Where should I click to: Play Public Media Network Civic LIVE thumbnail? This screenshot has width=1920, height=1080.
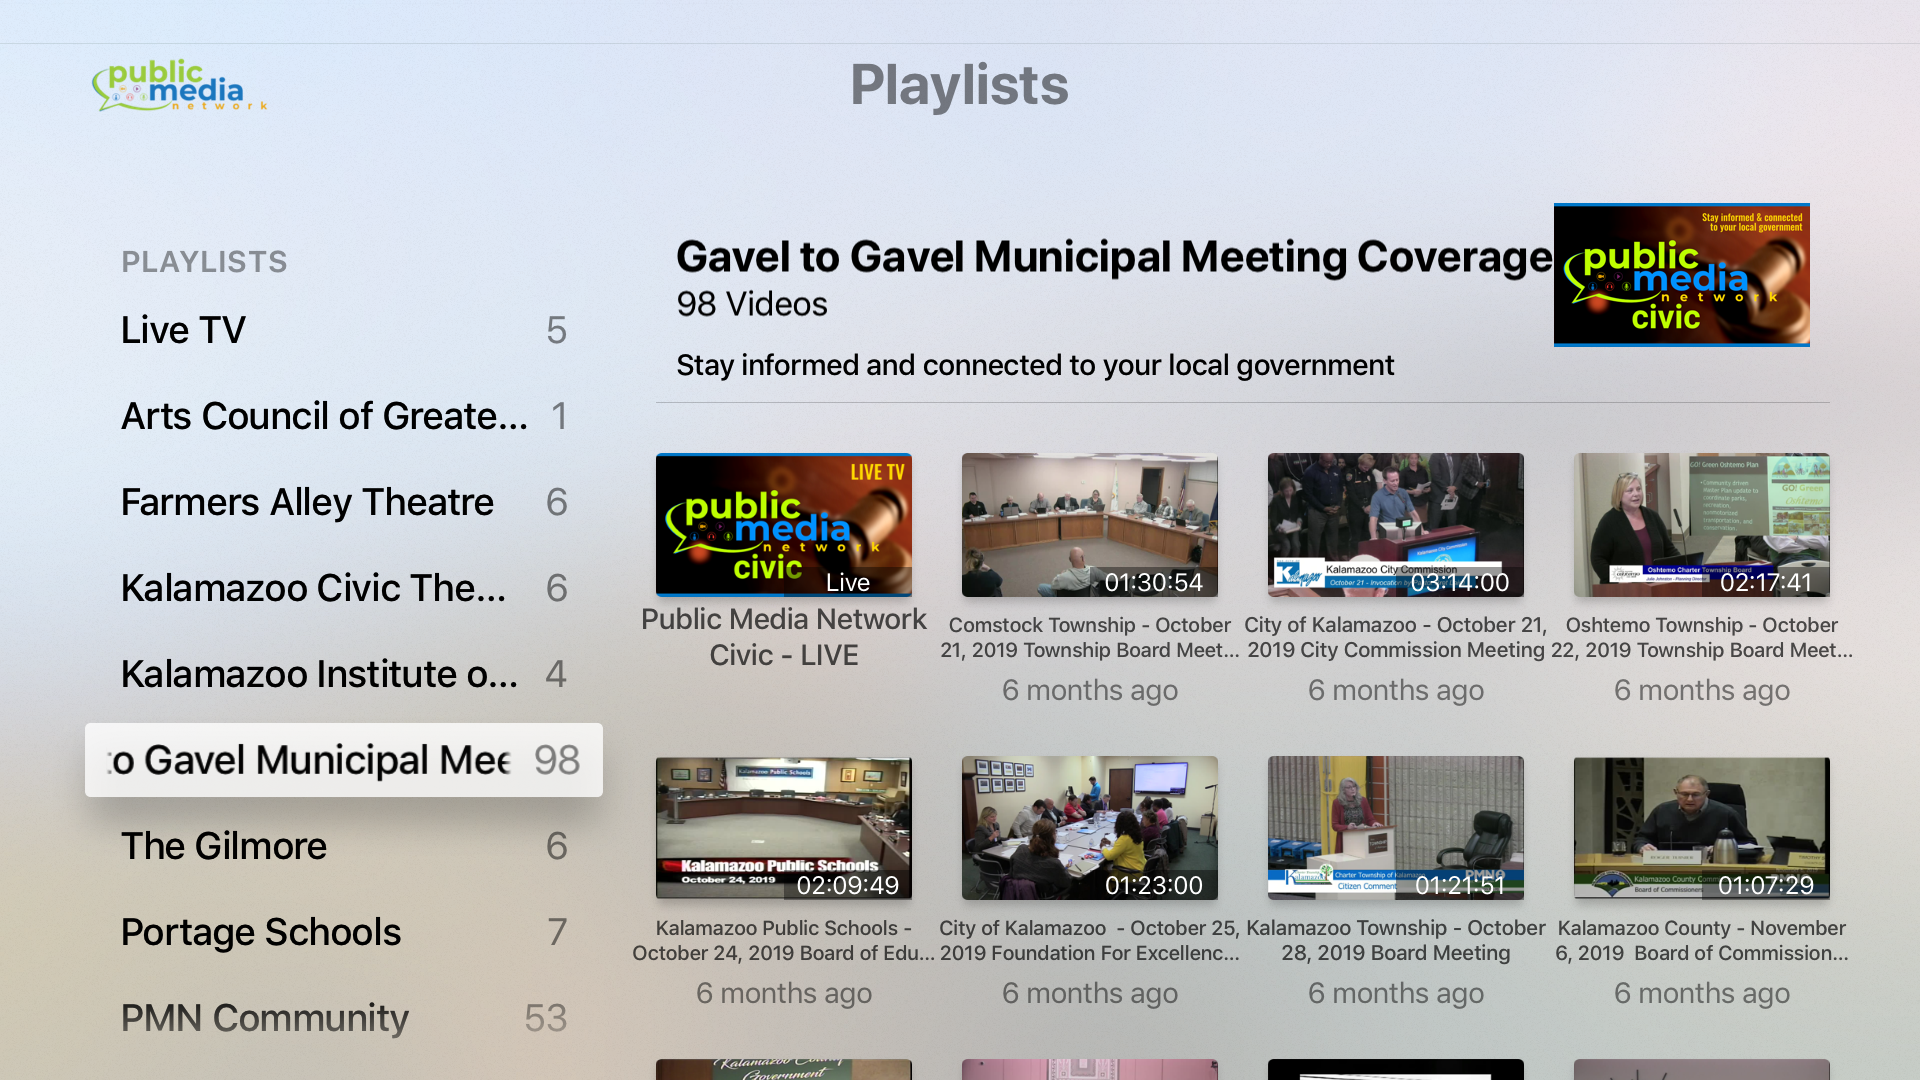tap(784, 525)
